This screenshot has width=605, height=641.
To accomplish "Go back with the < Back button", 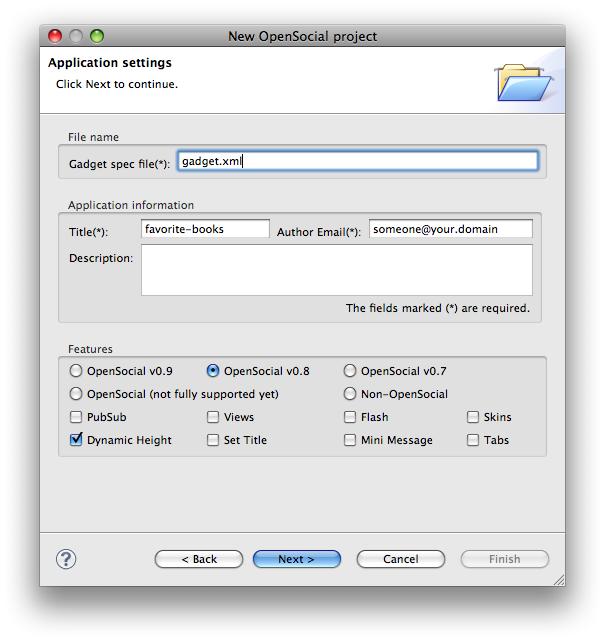I will (x=199, y=559).
